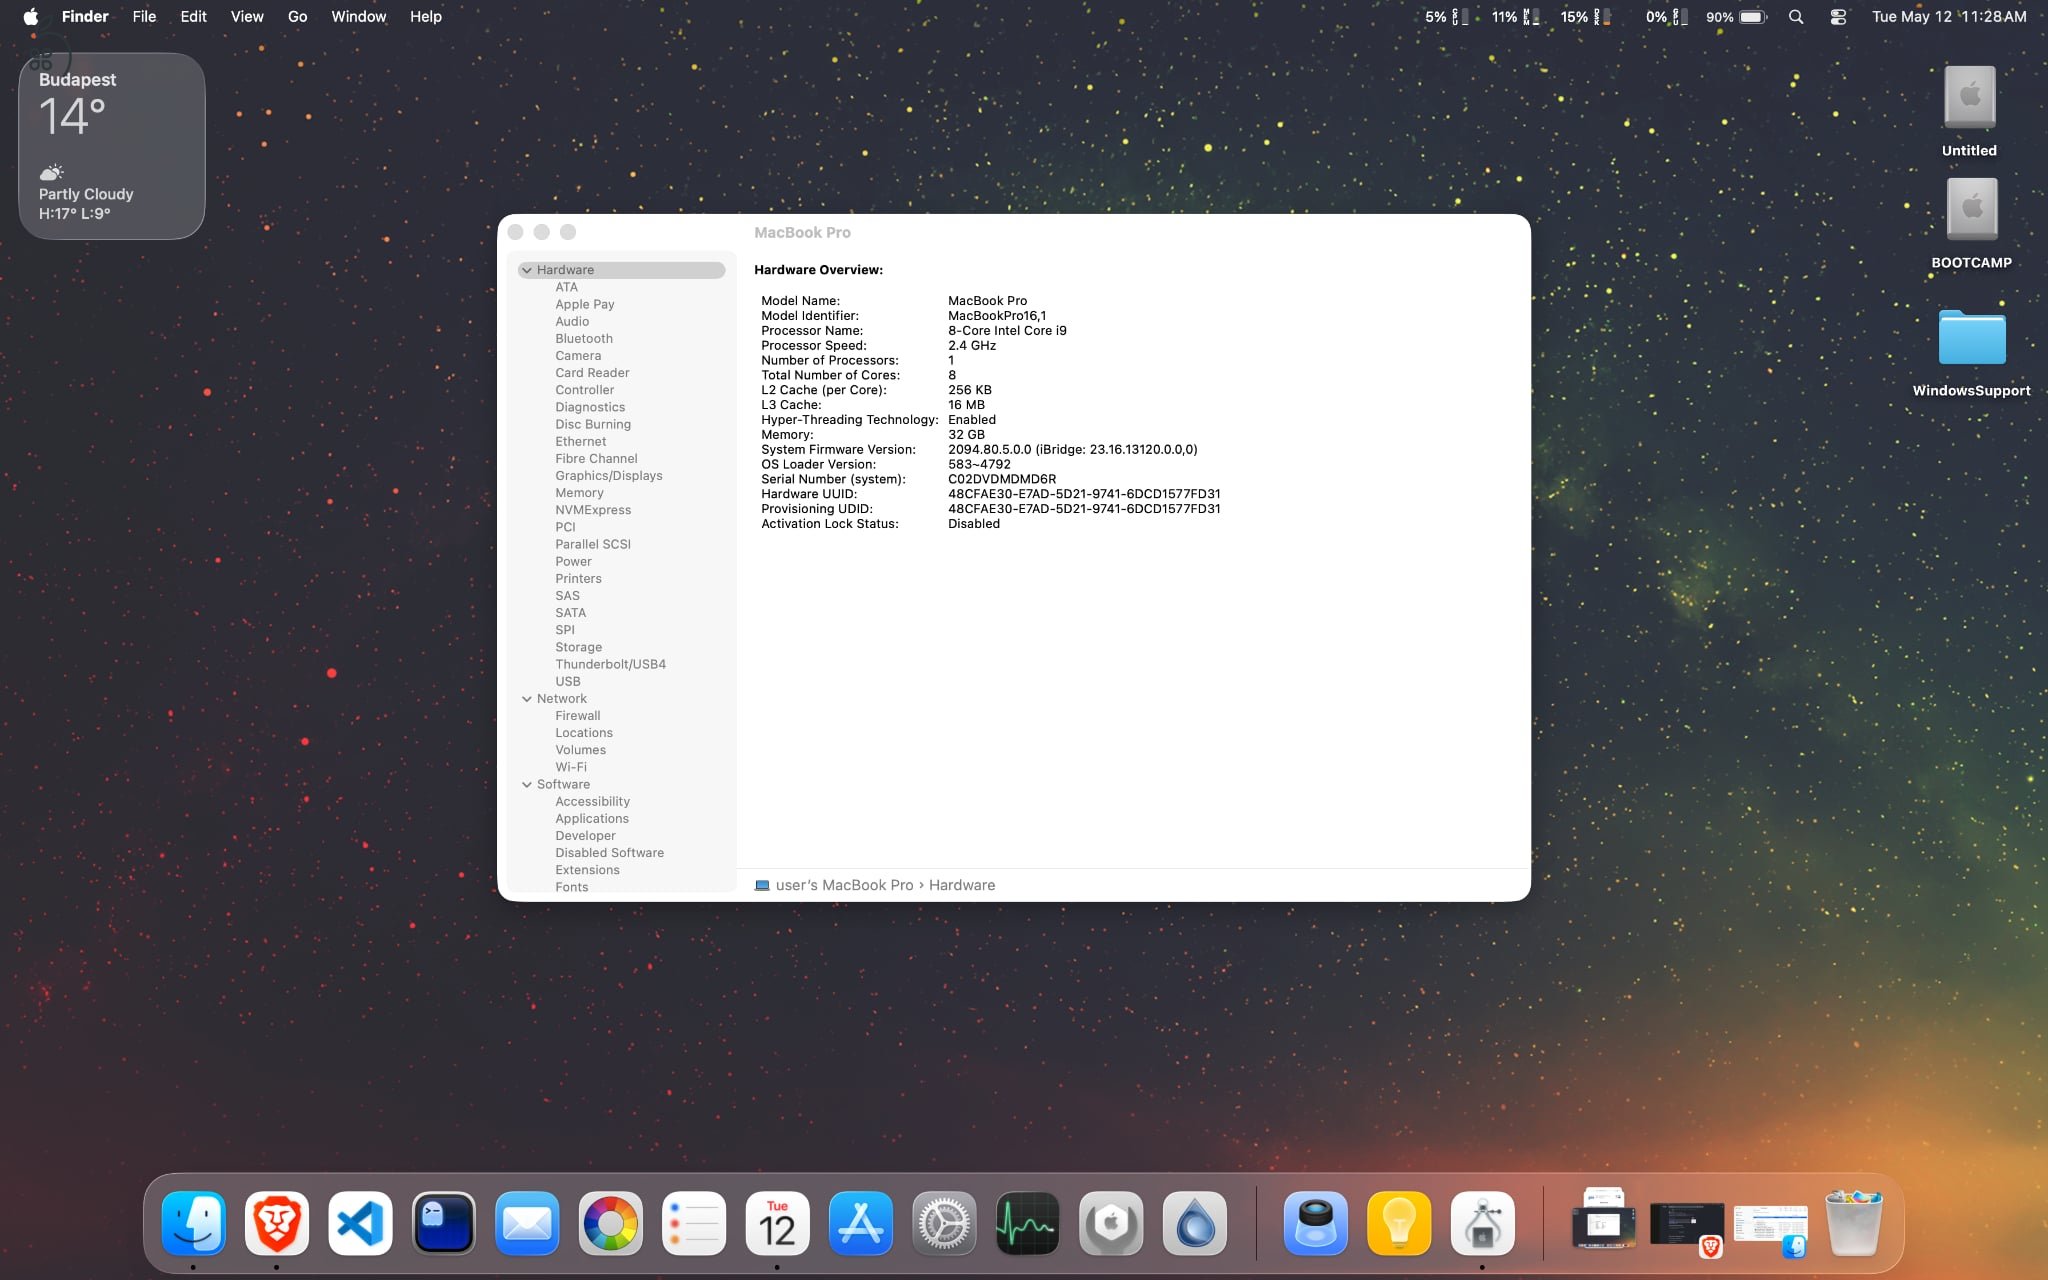The height and width of the screenshot is (1280, 2048).
Task: Select Disabled Software in sidebar
Action: [609, 853]
